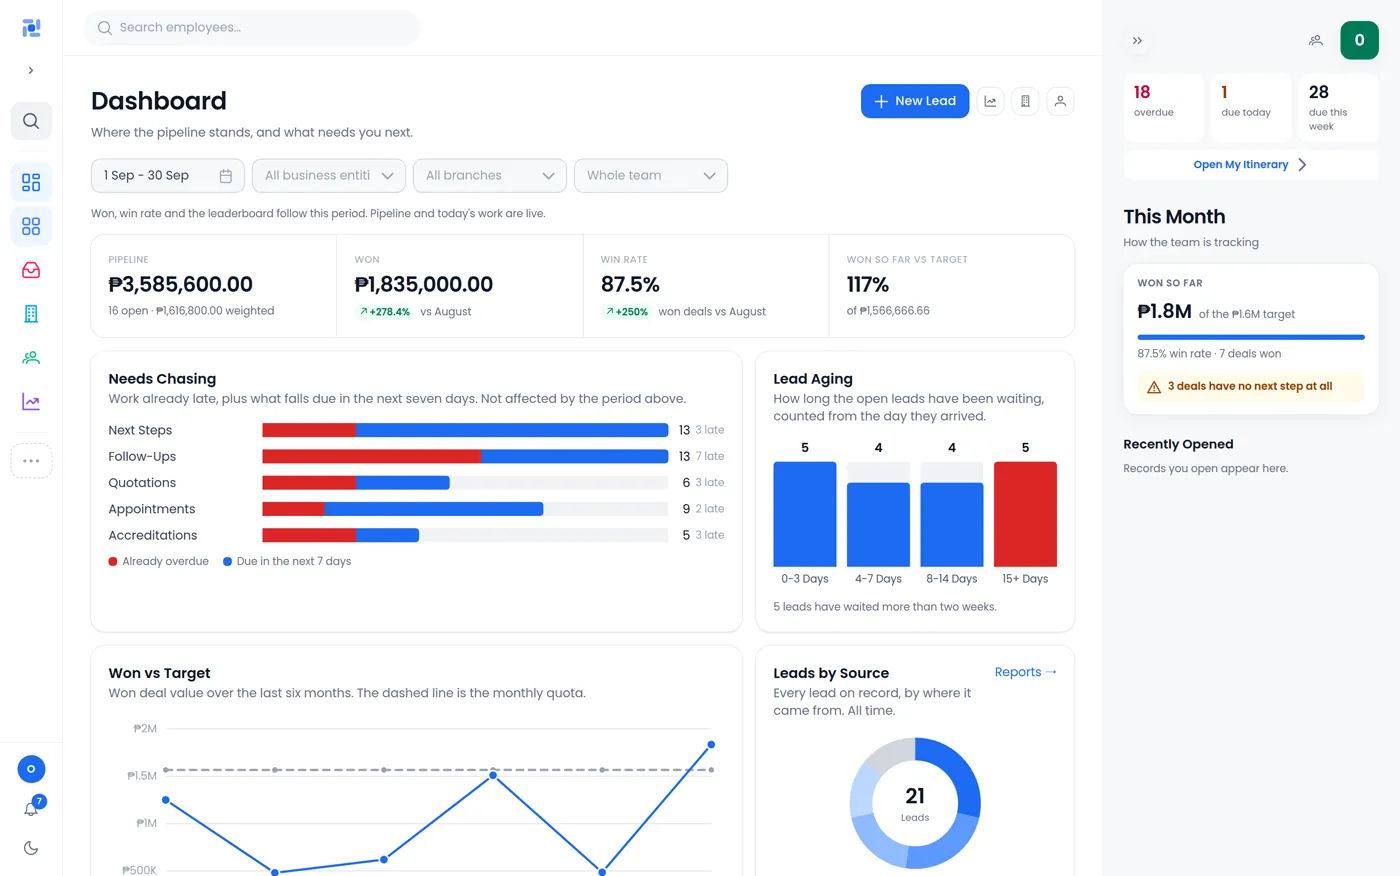Screen dimensions: 1400x876
Task: Open the Whole team dropdown
Action: 651,175
